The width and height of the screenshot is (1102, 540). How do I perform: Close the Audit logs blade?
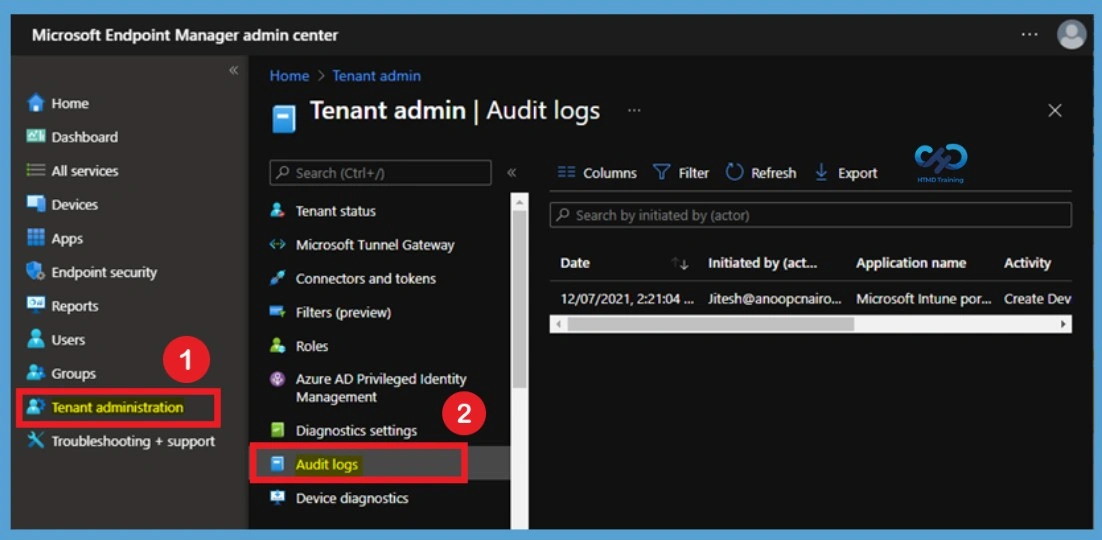point(1055,110)
